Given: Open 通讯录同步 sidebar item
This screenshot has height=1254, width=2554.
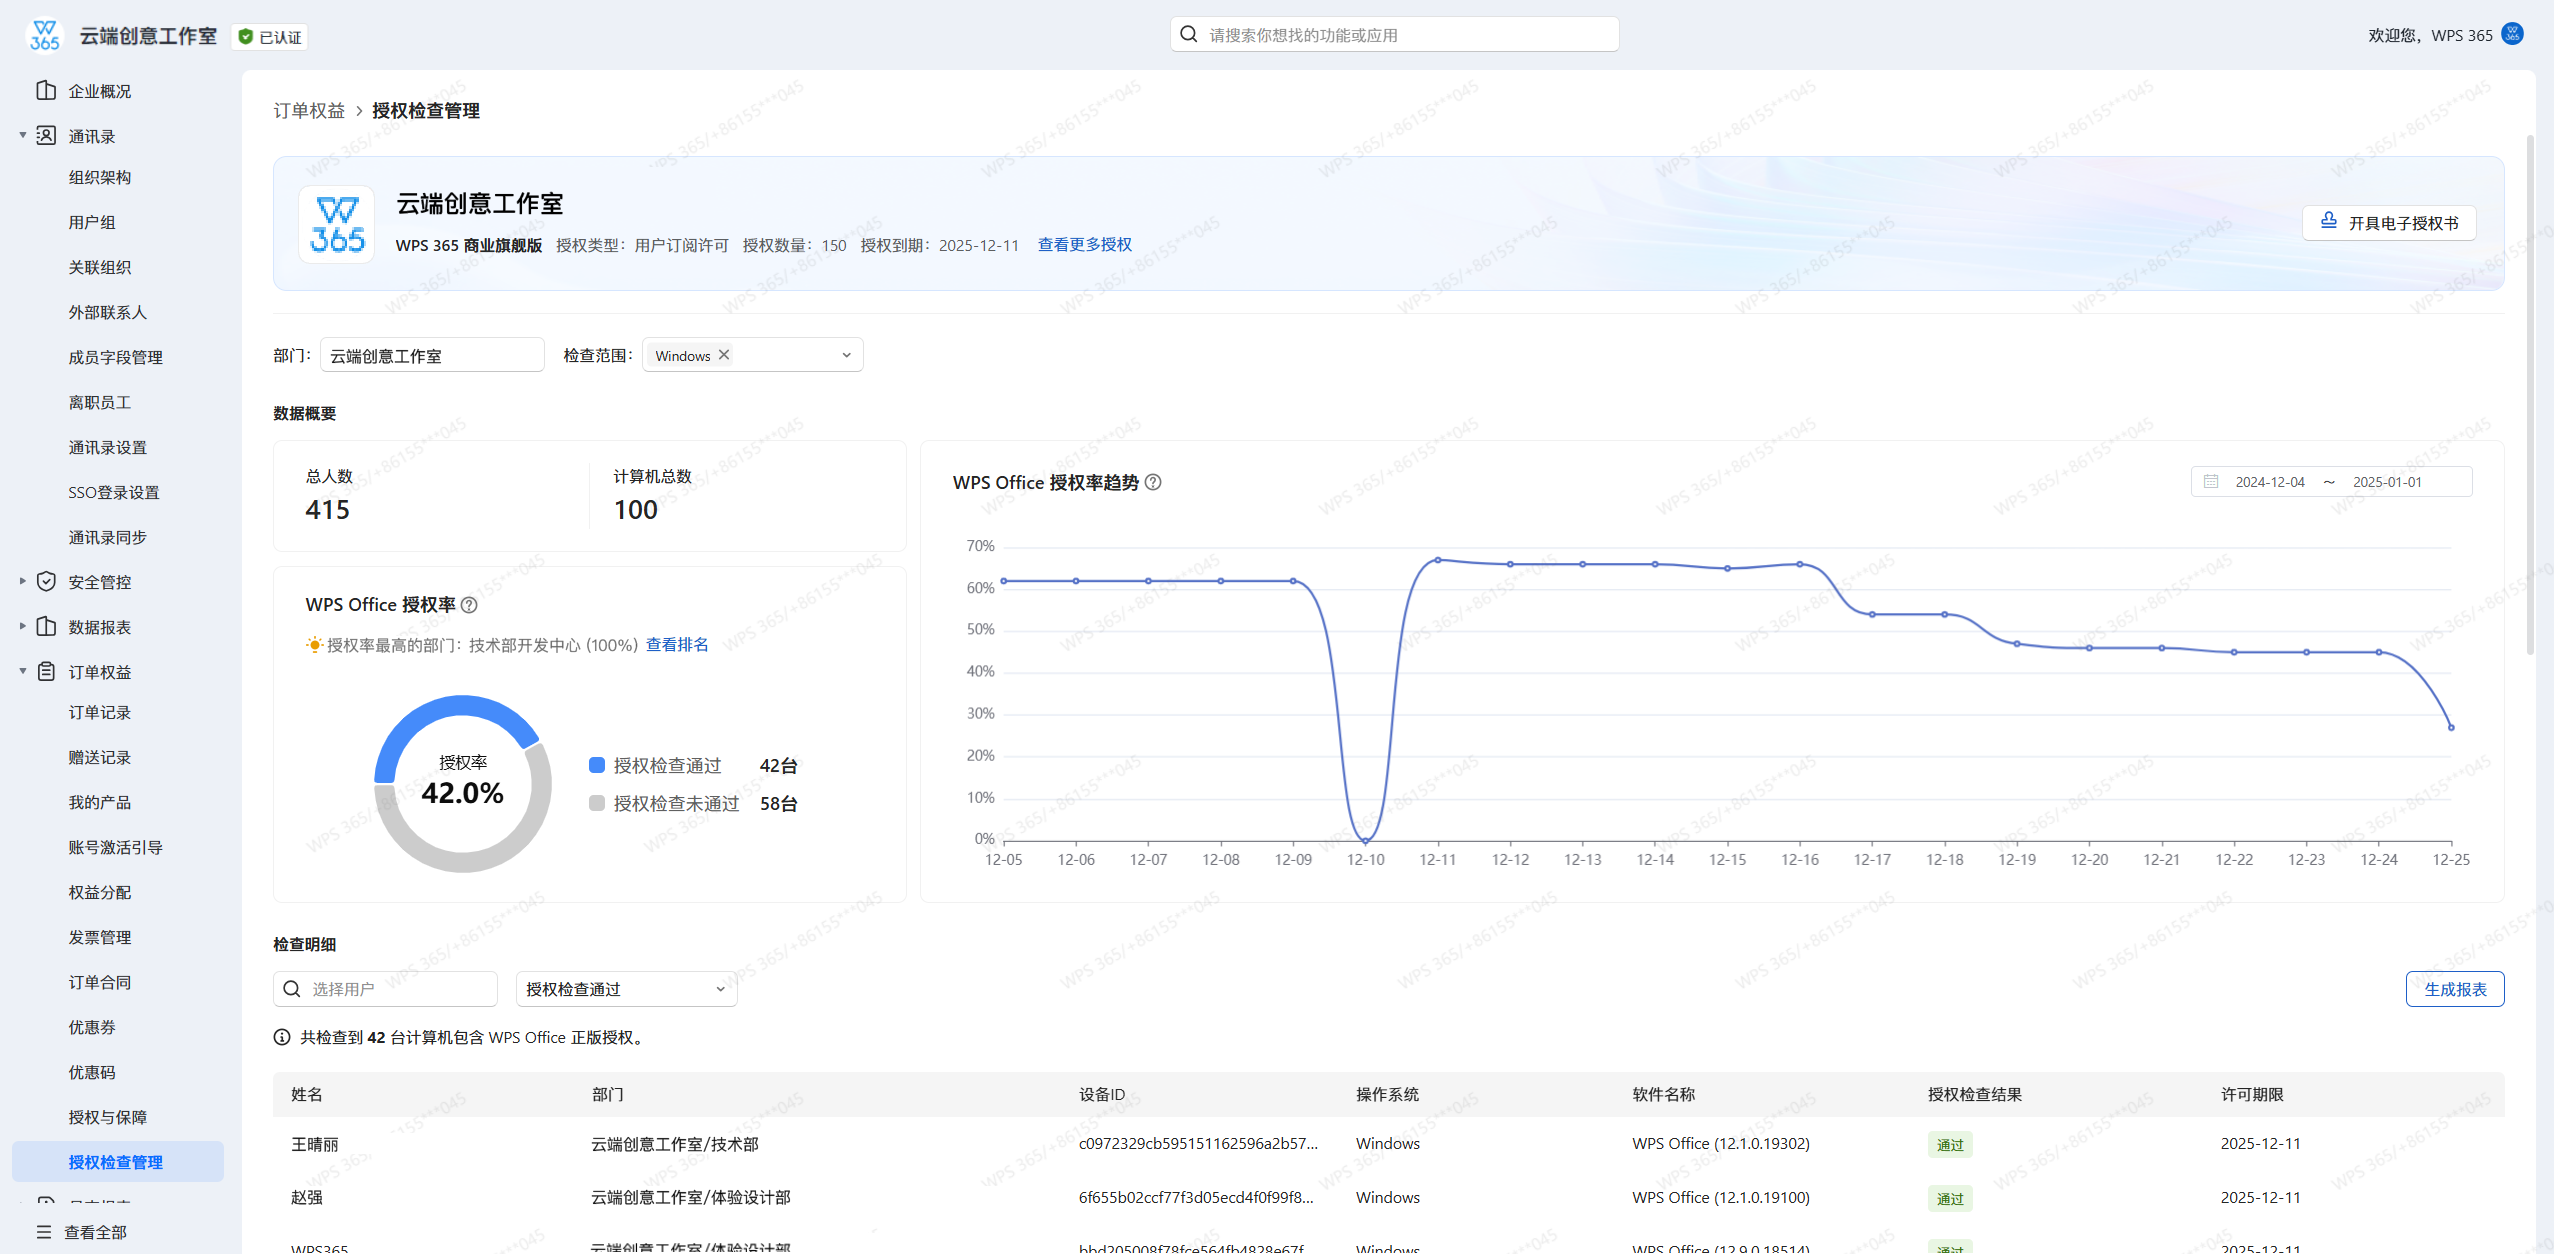Looking at the screenshot, I should (107, 537).
